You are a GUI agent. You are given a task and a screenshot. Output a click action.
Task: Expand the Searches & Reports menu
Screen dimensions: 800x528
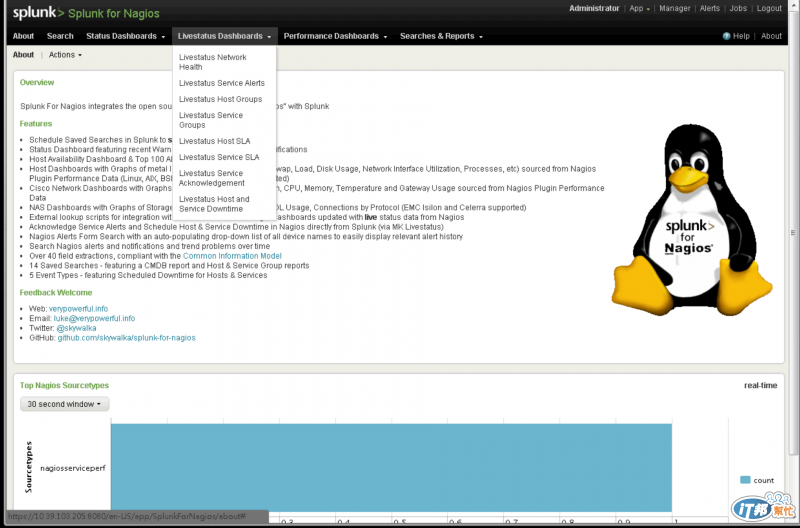pos(441,36)
